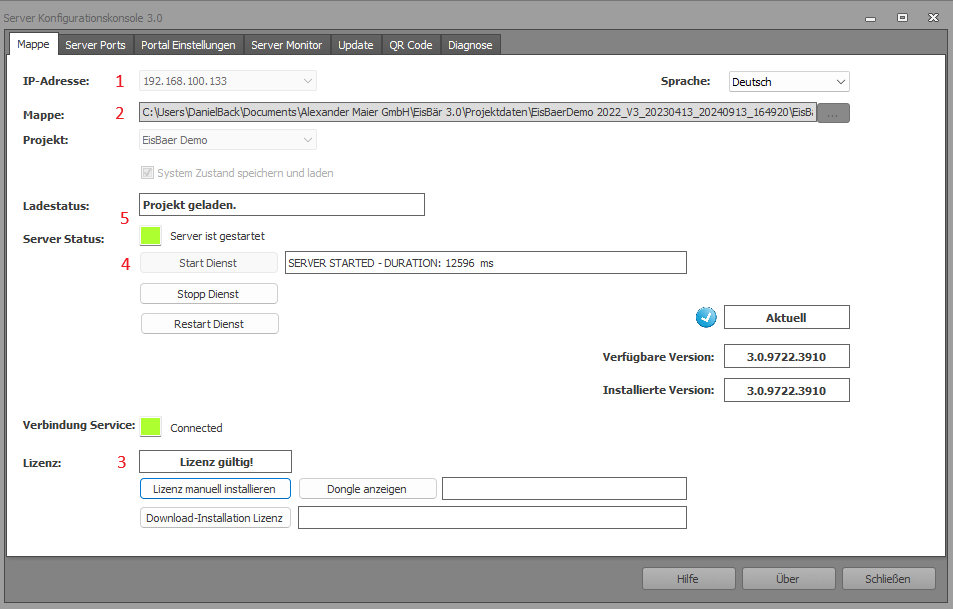Switch to the Mappe tab
The width and height of the screenshot is (953, 609).
33,44
